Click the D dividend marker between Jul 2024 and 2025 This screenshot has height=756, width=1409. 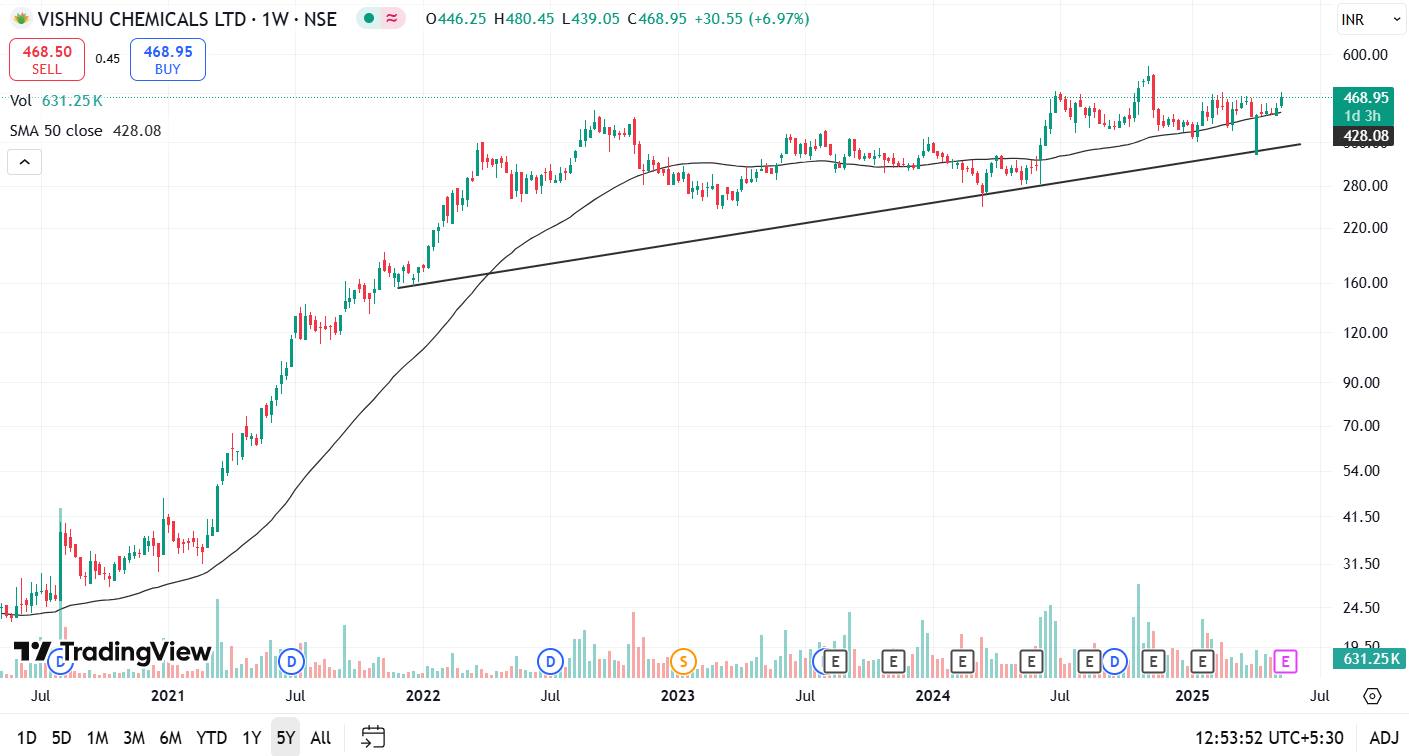[1114, 661]
